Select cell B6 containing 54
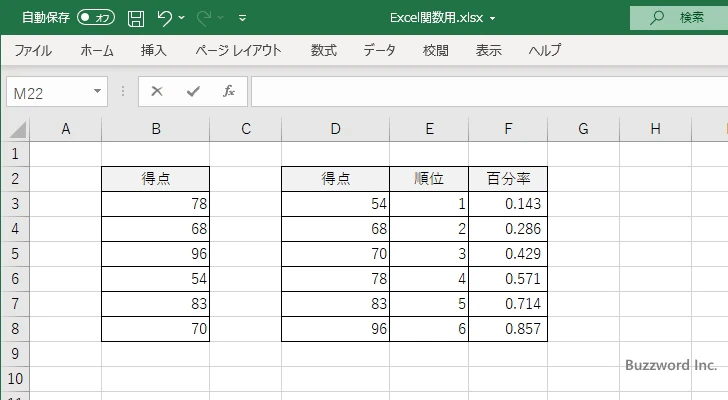This screenshot has width=728, height=400. (156, 279)
